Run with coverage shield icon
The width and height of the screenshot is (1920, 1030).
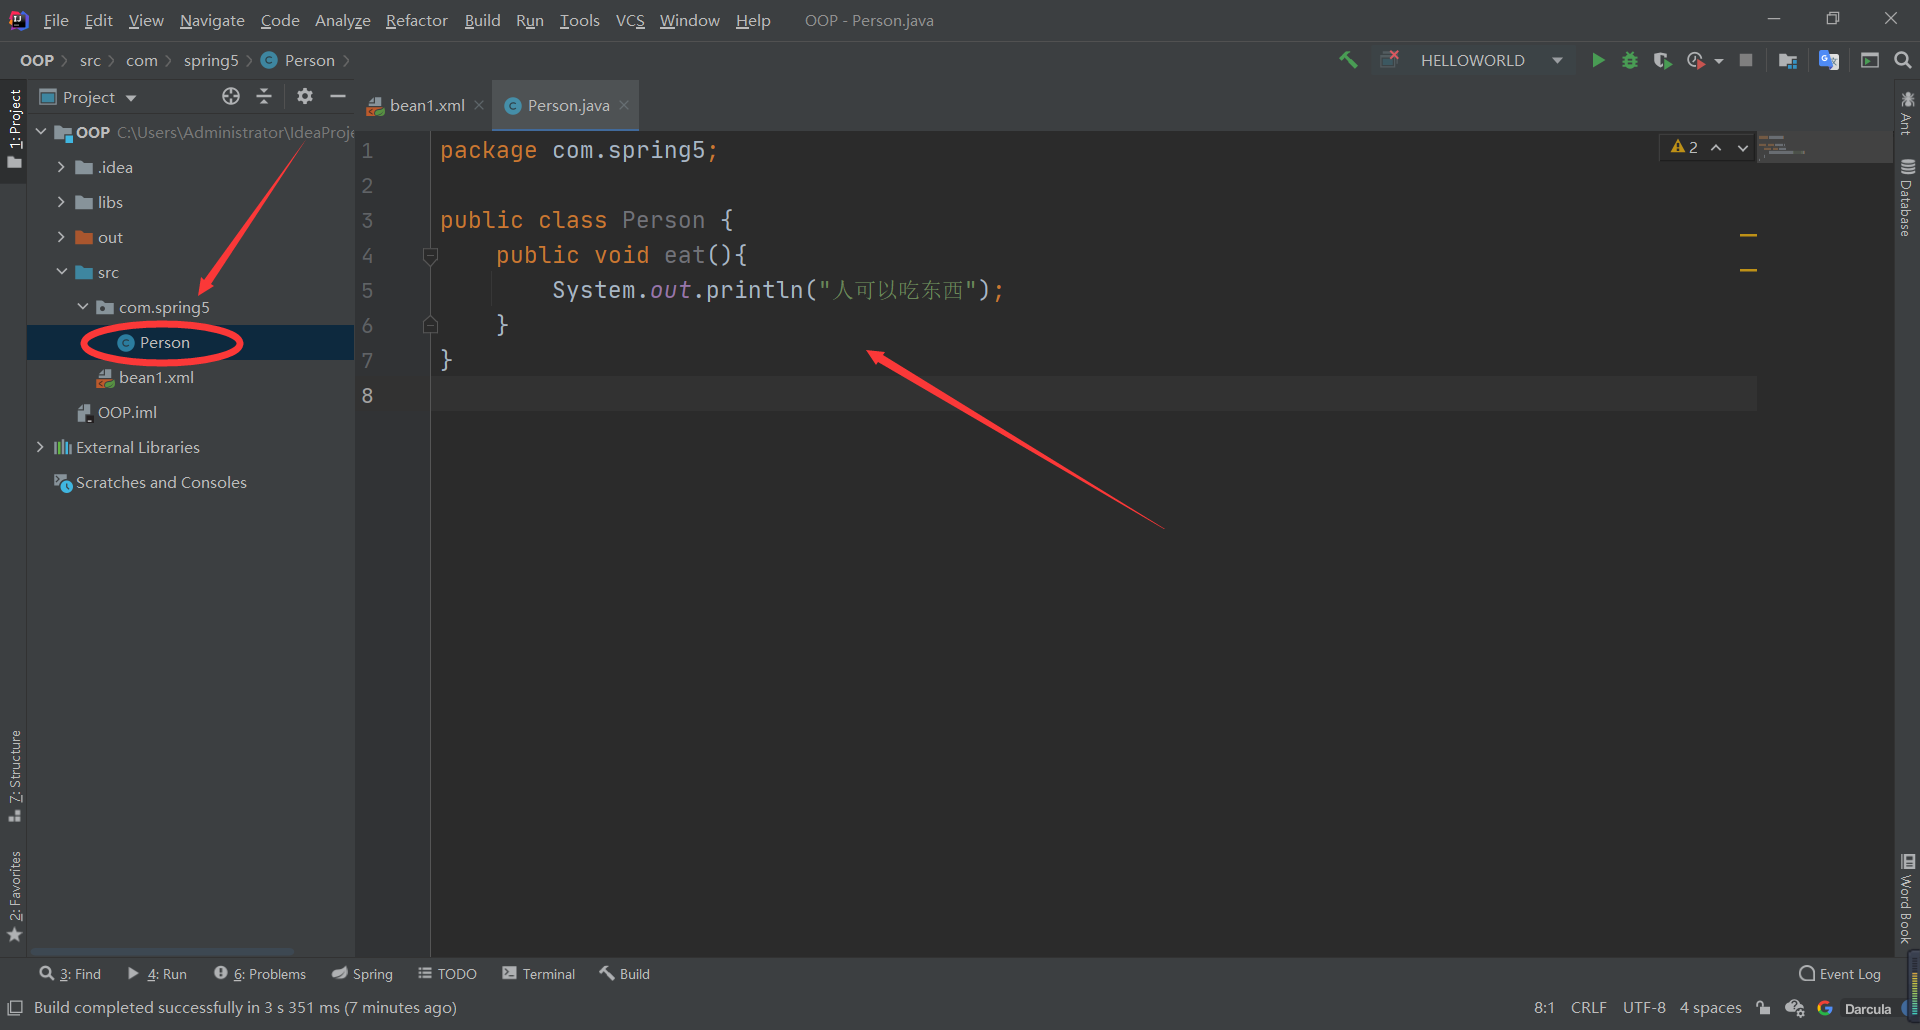[x=1662, y=60]
